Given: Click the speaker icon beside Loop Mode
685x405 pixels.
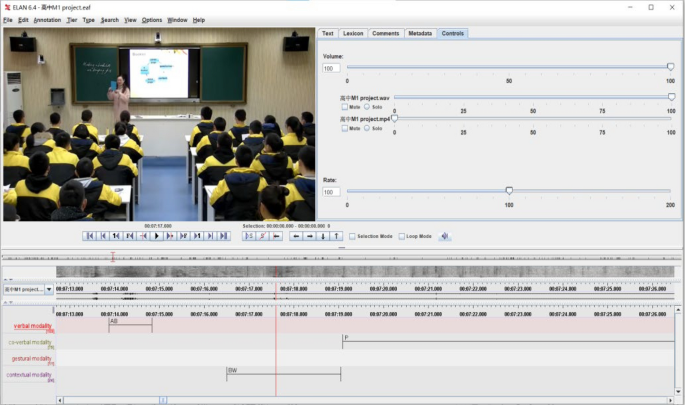Looking at the screenshot, I should [445, 236].
